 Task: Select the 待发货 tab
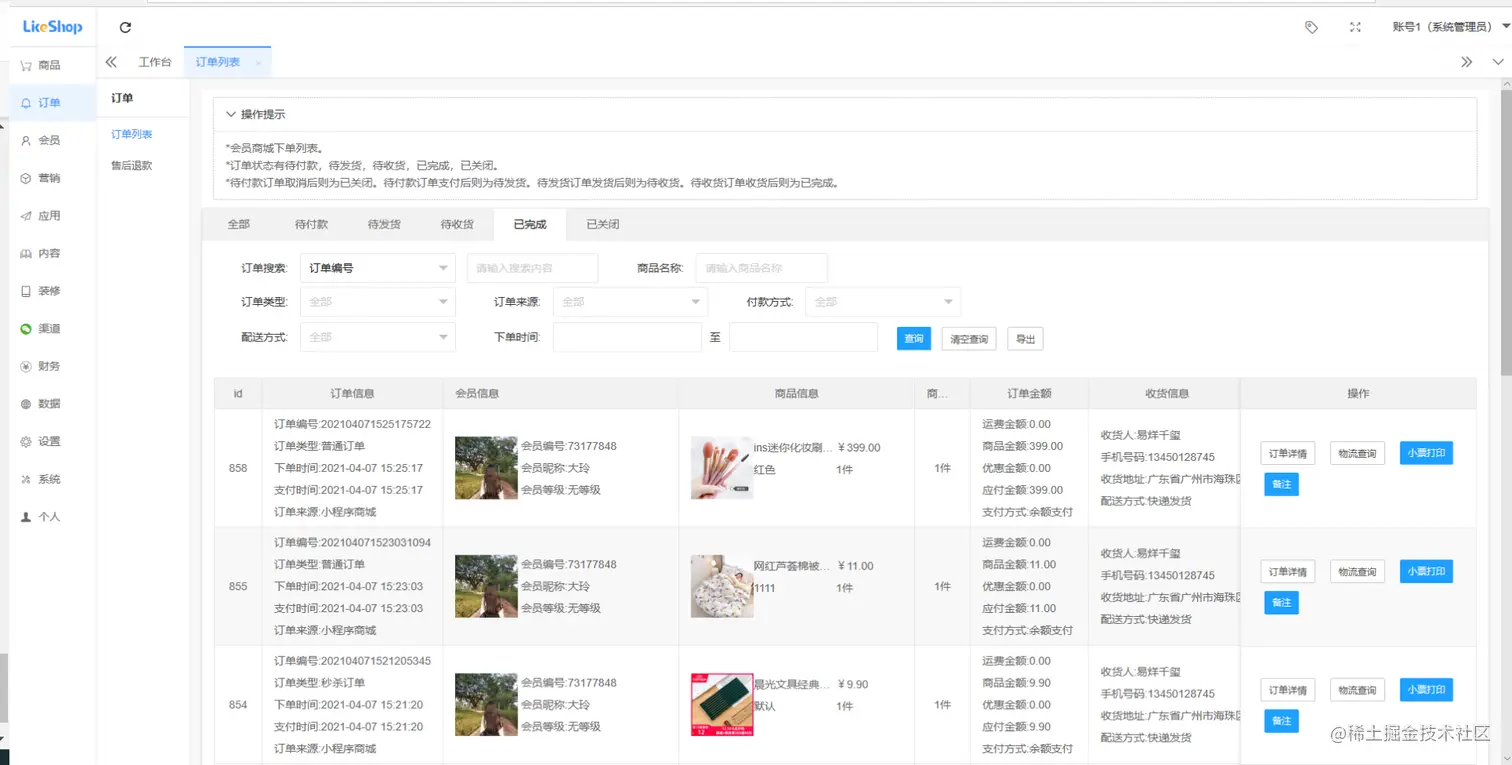pyautogui.click(x=384, y=224)
